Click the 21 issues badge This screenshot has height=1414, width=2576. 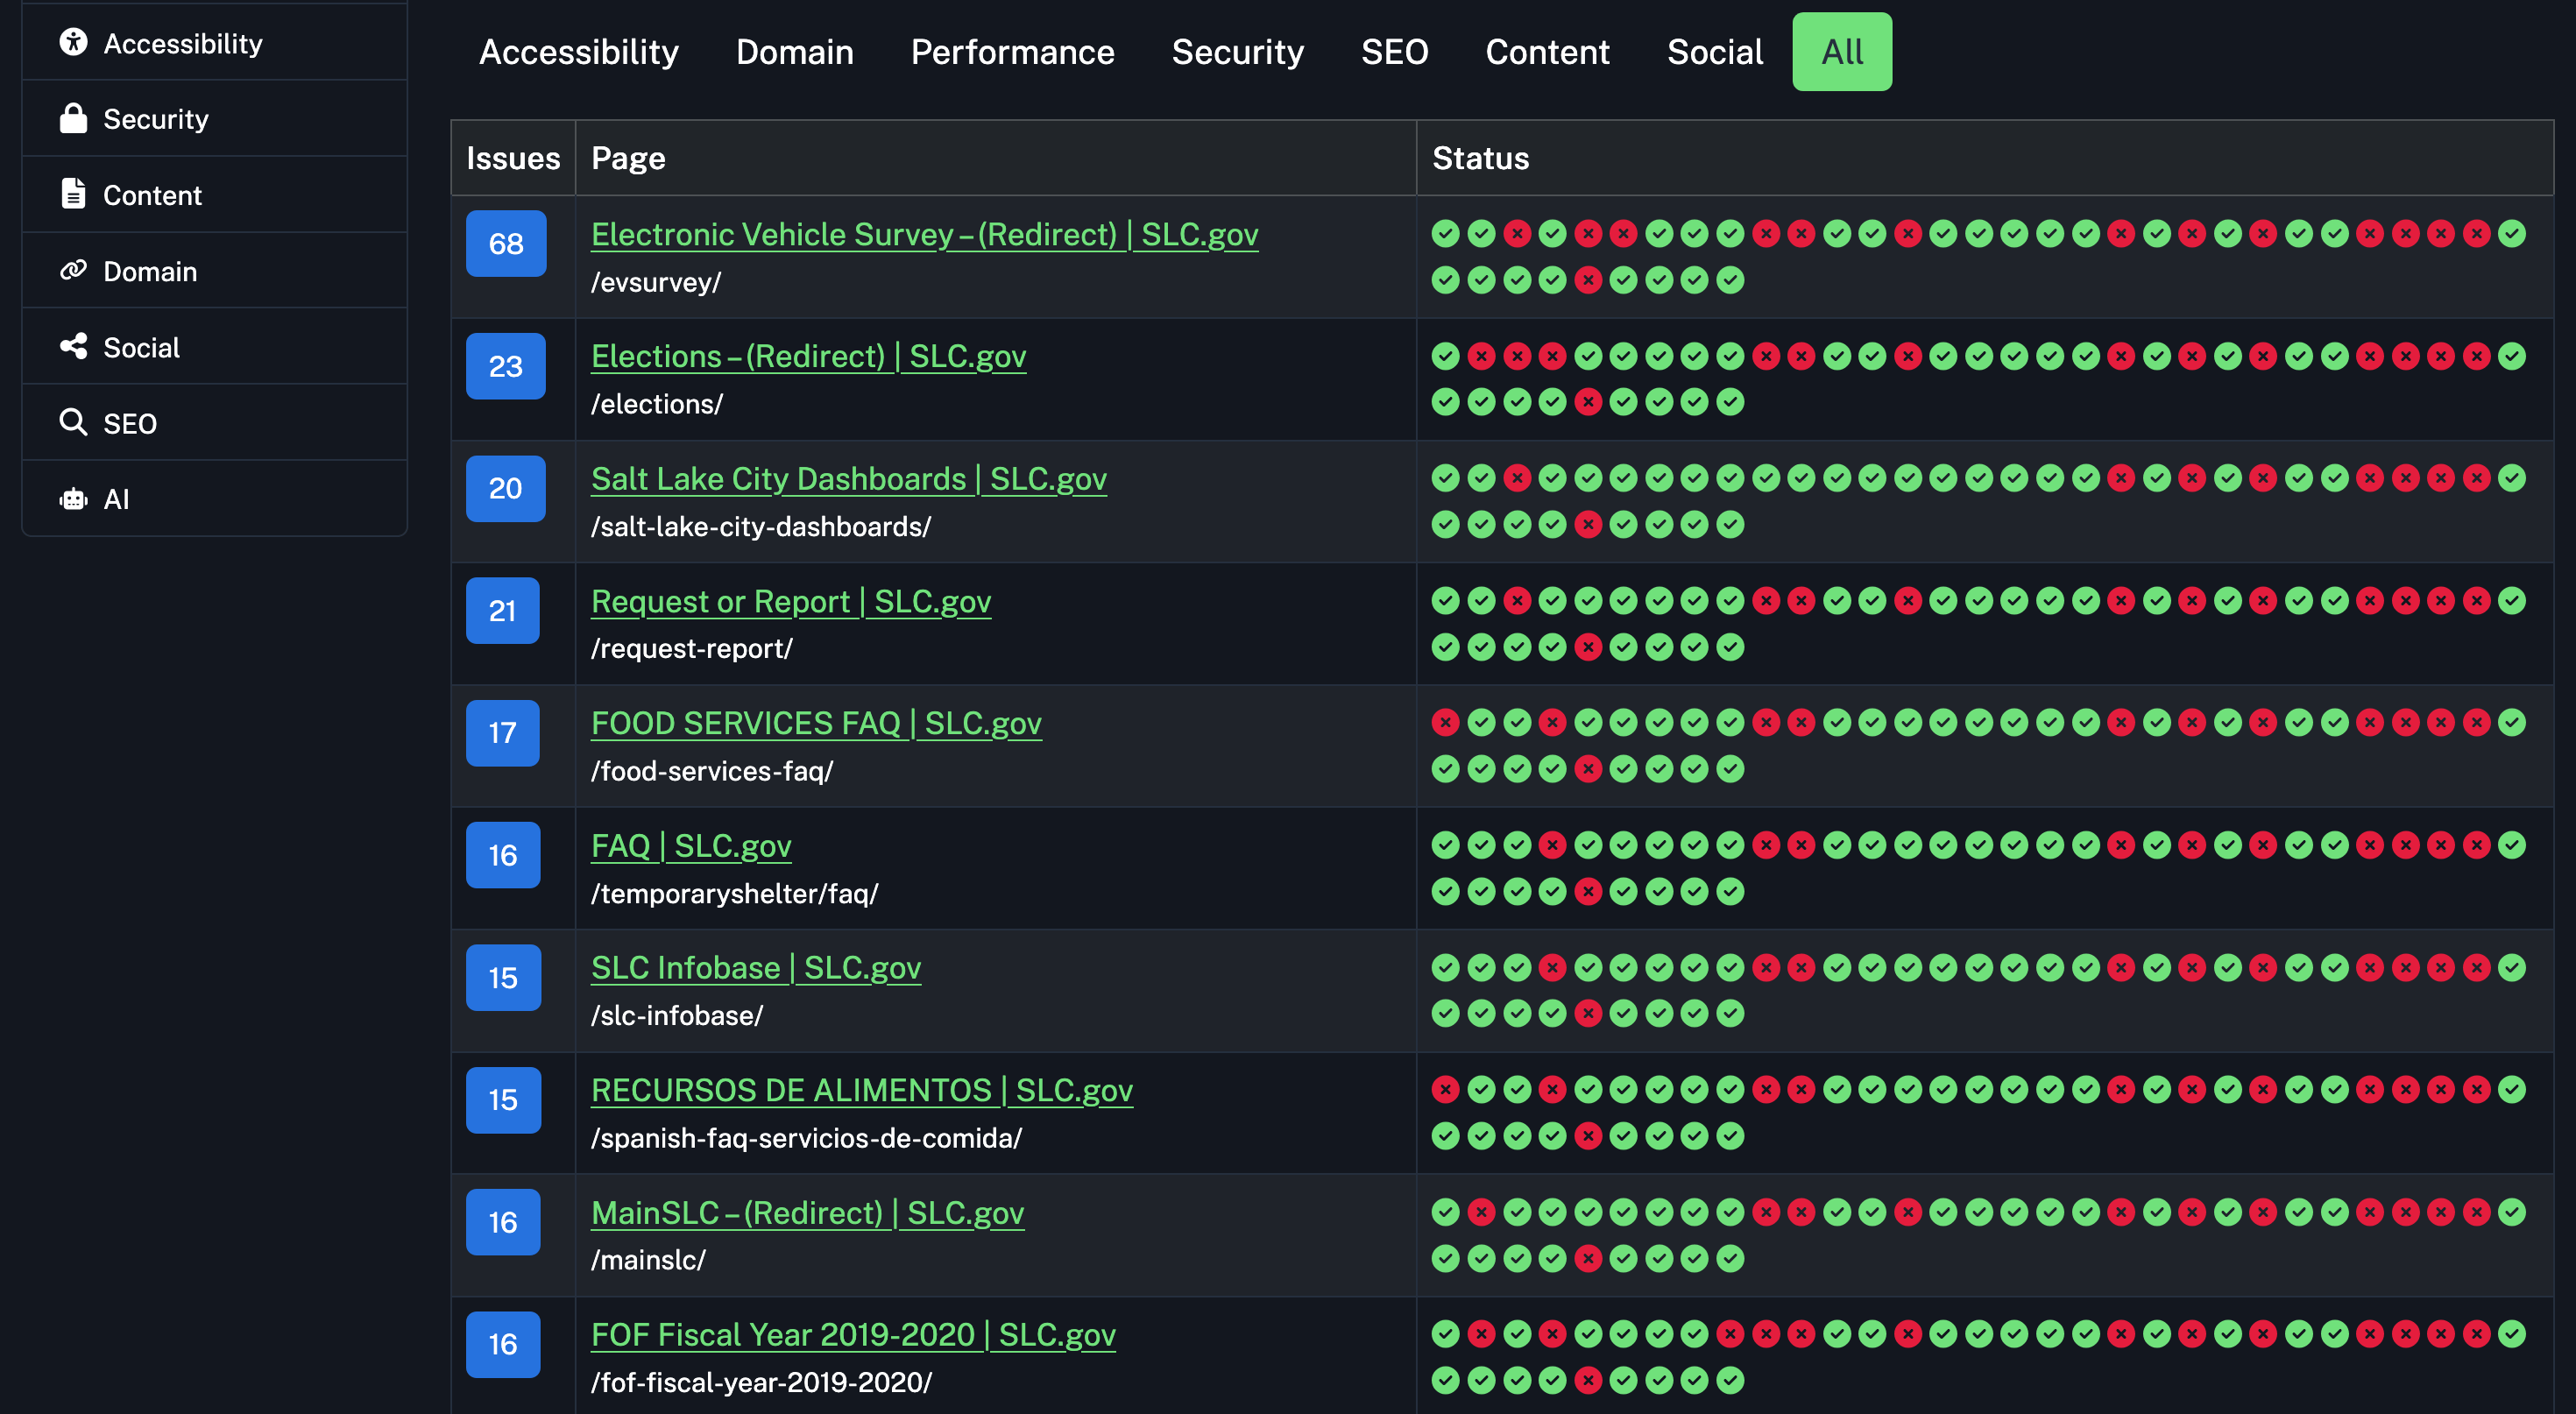[503, 610]
